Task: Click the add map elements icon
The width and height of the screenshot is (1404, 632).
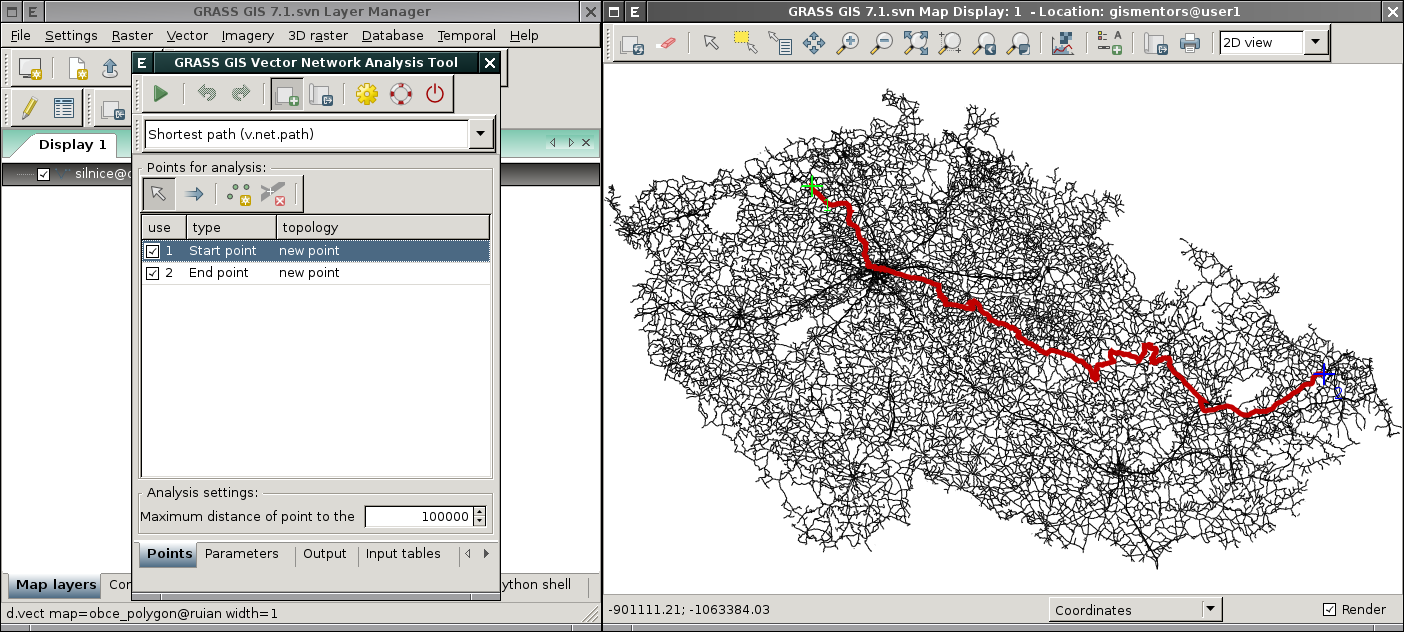Action: [1109, 43]
